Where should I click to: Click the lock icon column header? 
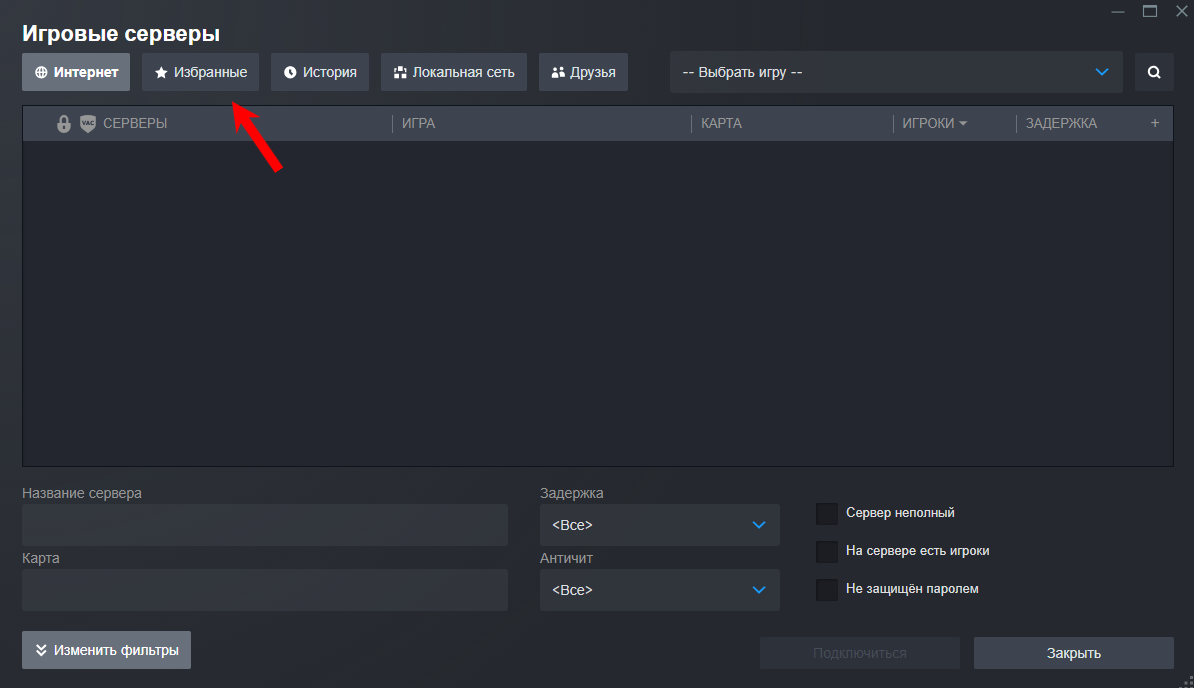tap(64, 123)
